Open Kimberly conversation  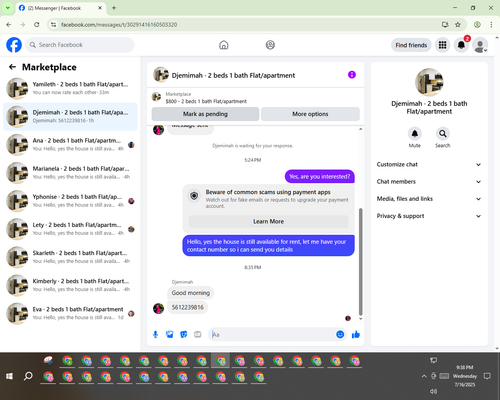[x=70, y=285]
